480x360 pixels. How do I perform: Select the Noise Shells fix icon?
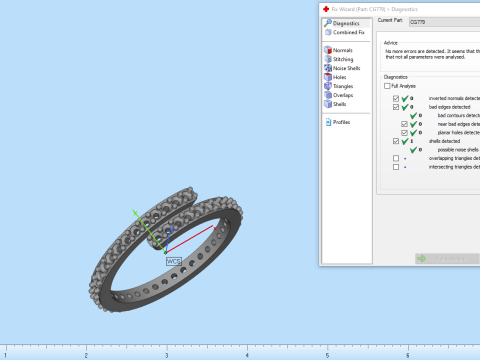[328, 68]
